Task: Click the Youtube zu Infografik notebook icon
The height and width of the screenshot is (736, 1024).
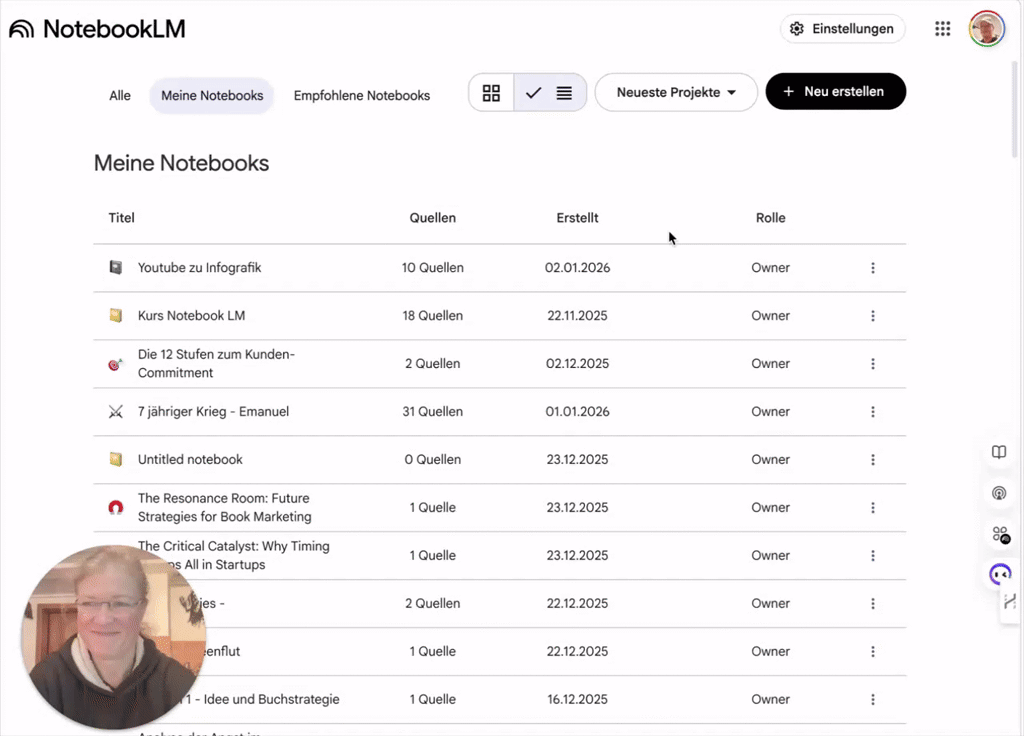Action: [116, 267]
